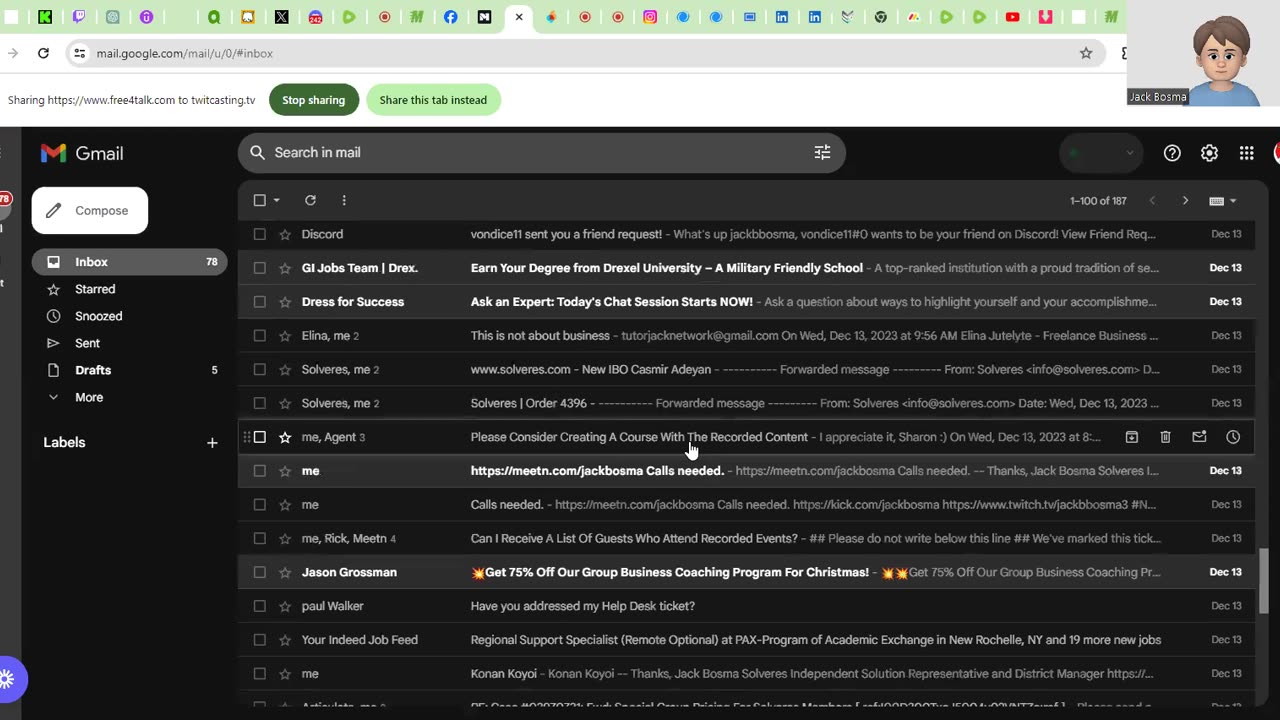Click the pencil icon on Compose
The width and height of the screenshot is (1280, 720).
pyautogui.click(x=54, y=210)
